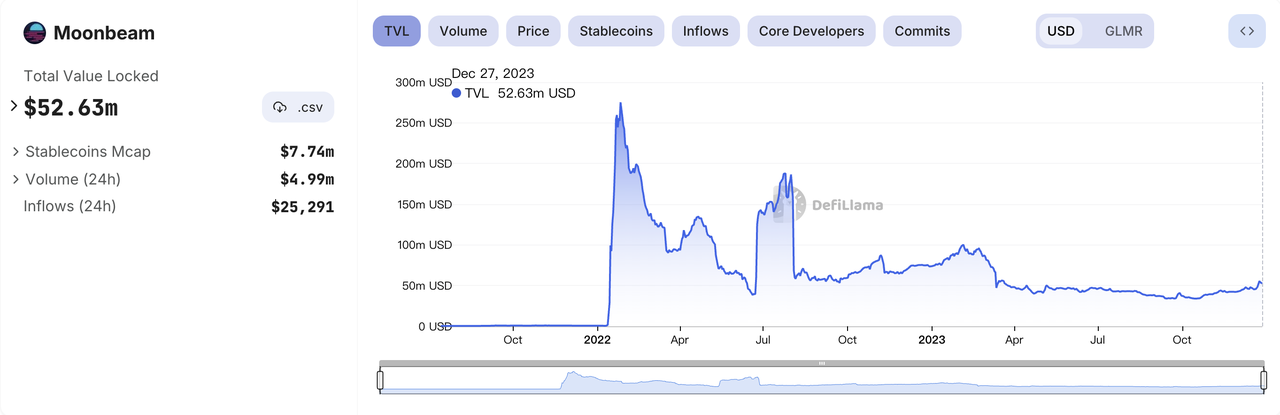1280x415 pixels.
Task: Click the range slider mini chart preview
Action: click(x=821, y=380)
